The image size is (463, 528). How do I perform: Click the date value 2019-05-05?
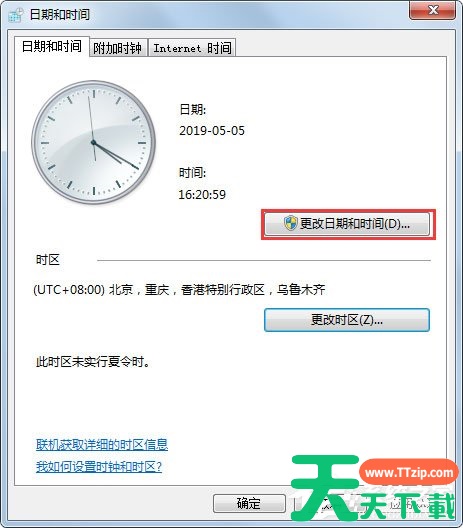tap(212, 131)
